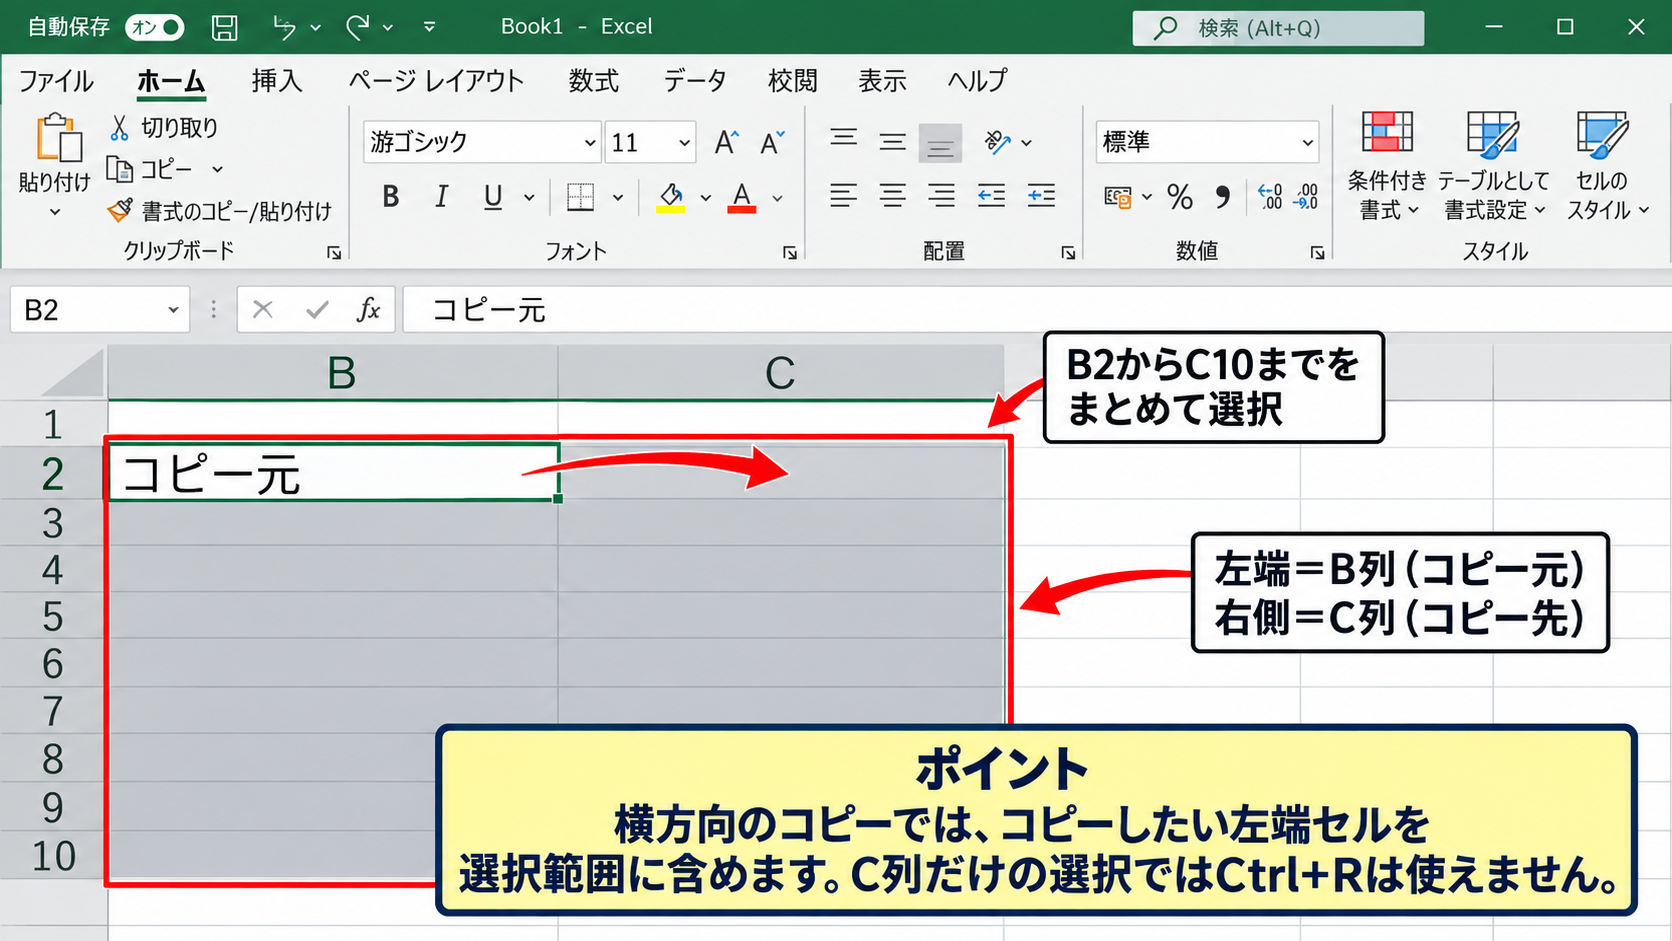Apply right text alignment
Image resolution: width=1672 pixels, height=941 pixels.
(941, 195)
